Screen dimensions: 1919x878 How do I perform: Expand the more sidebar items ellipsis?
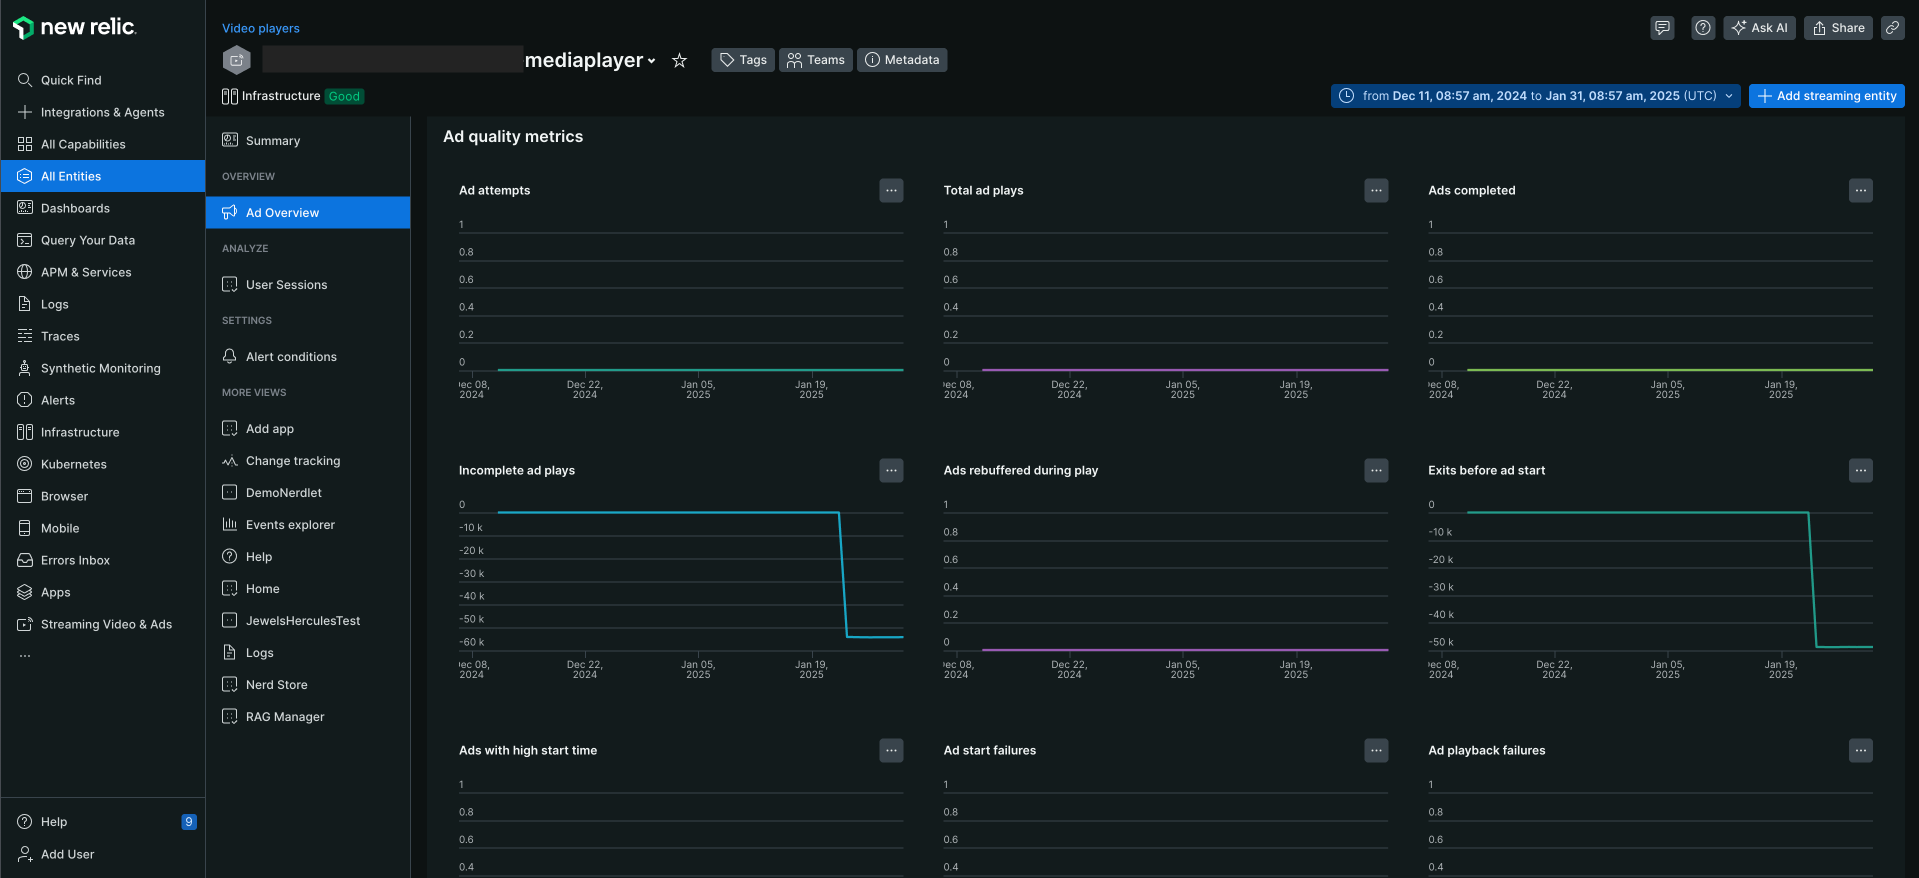click(25, 656)
